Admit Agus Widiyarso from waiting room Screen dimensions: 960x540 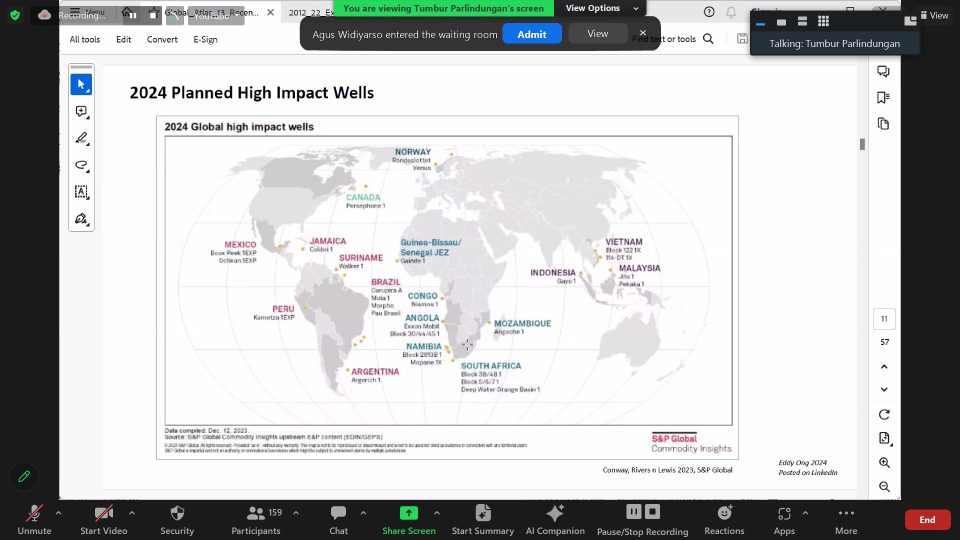click(532, 34)
